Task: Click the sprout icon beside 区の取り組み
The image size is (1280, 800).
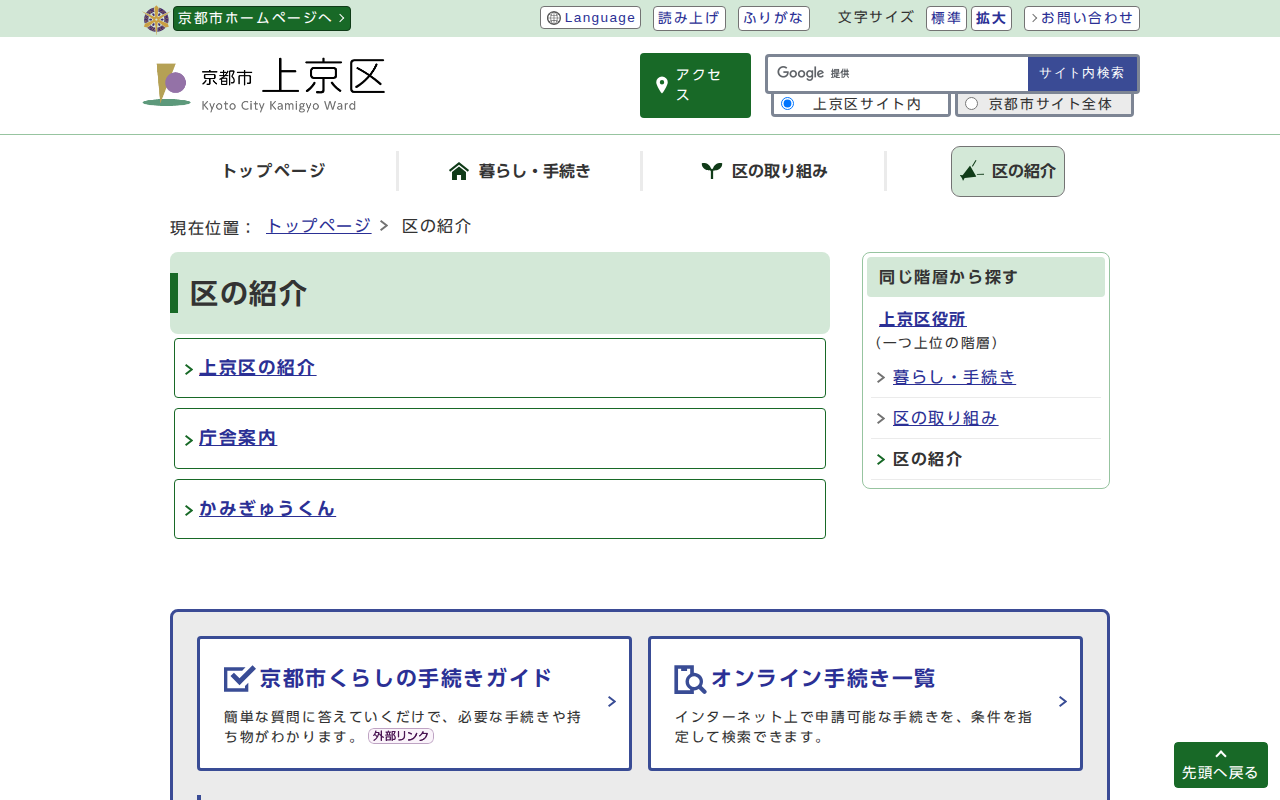Action: pyautogui.click(x=712, y=171)
